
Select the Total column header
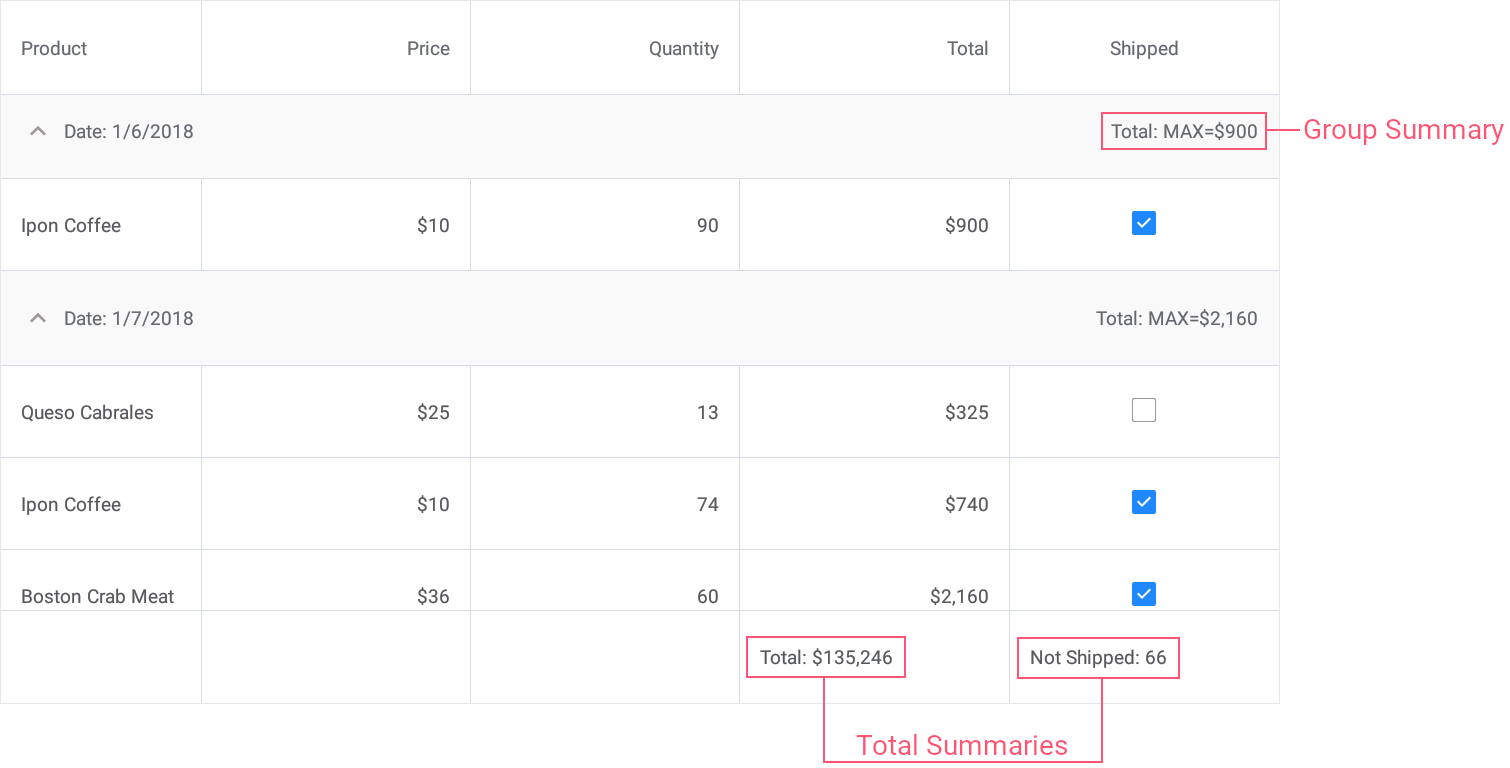pyautogui.click(x=967, y=48)
